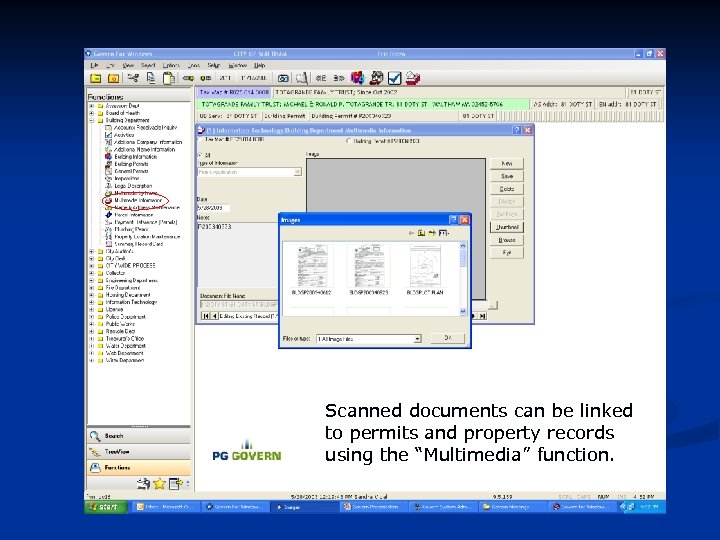The width and height of the screenshot is (720, 540).
Task: Select Building Permits in the Functions tree
Action: click(x=131, y=164)
